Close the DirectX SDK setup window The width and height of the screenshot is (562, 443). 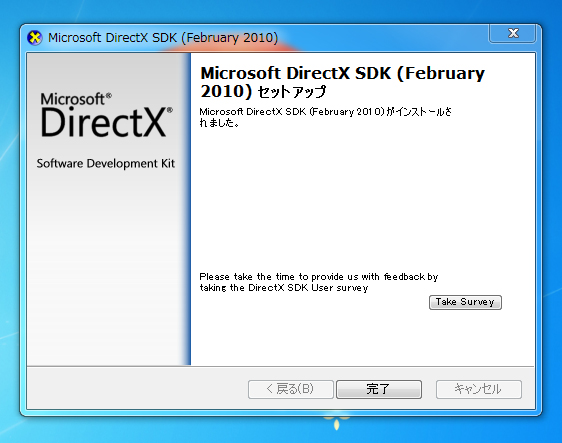pyautogui.click(x=513, y=33)
